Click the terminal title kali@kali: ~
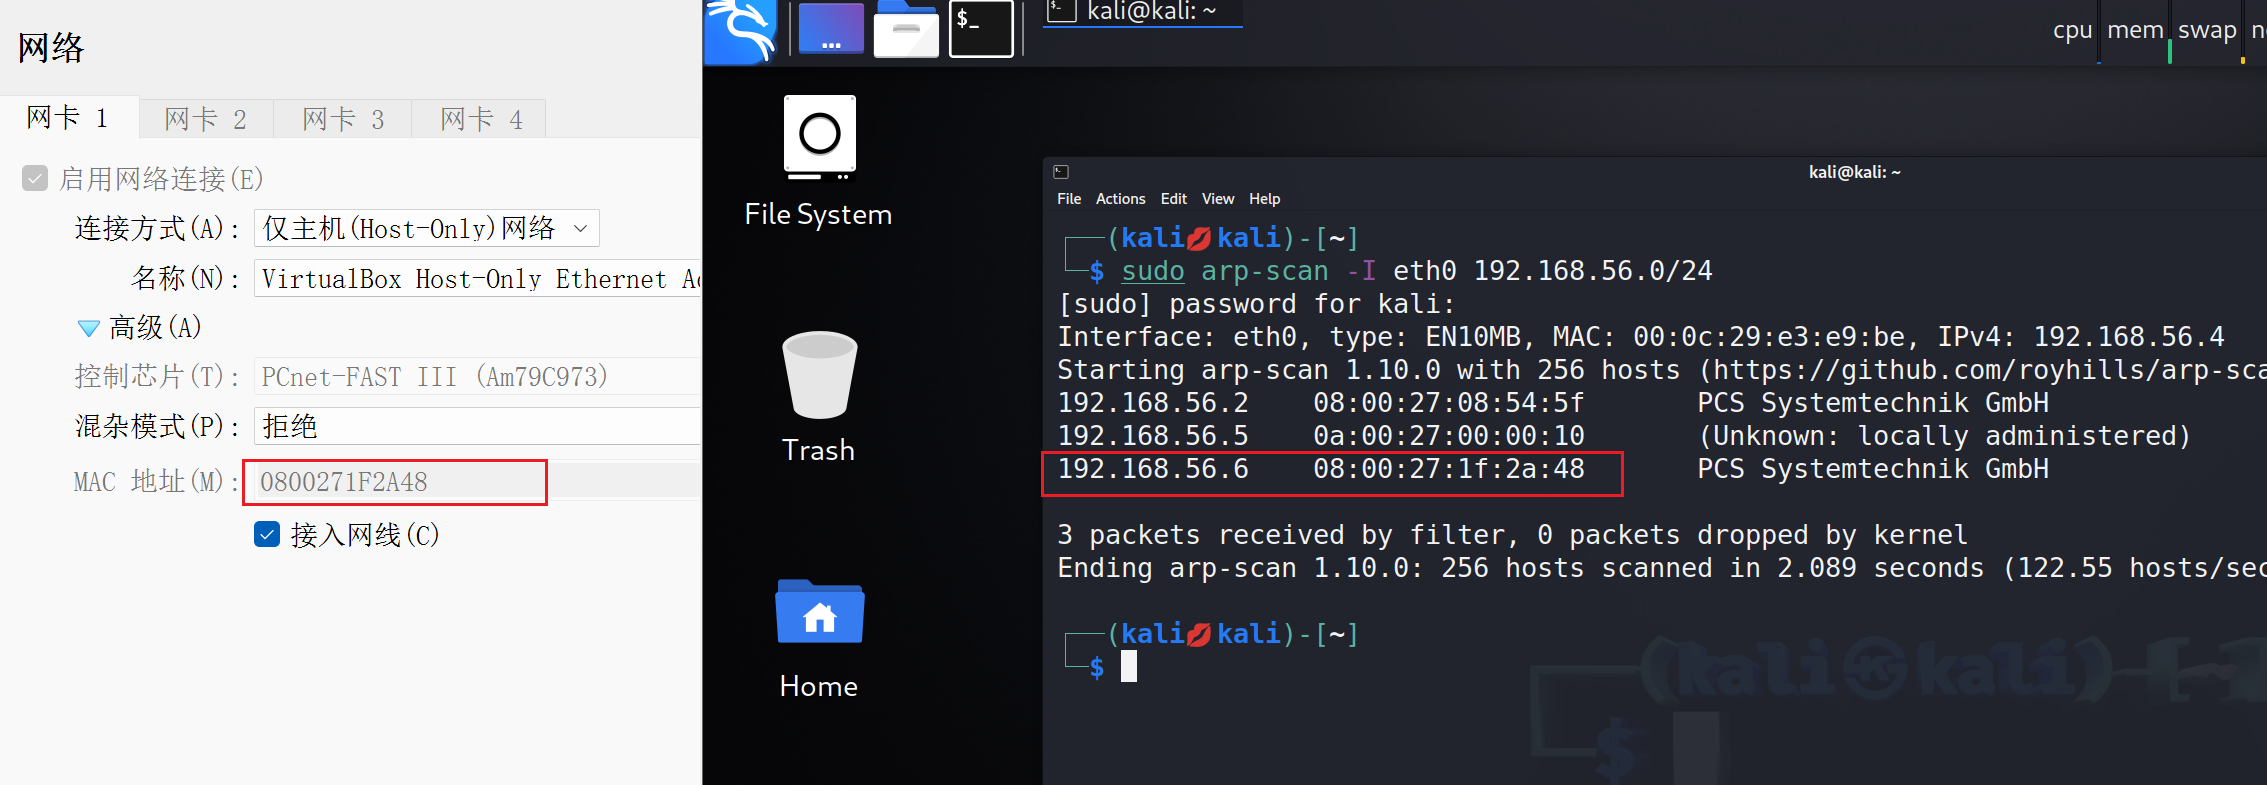 1854,172
